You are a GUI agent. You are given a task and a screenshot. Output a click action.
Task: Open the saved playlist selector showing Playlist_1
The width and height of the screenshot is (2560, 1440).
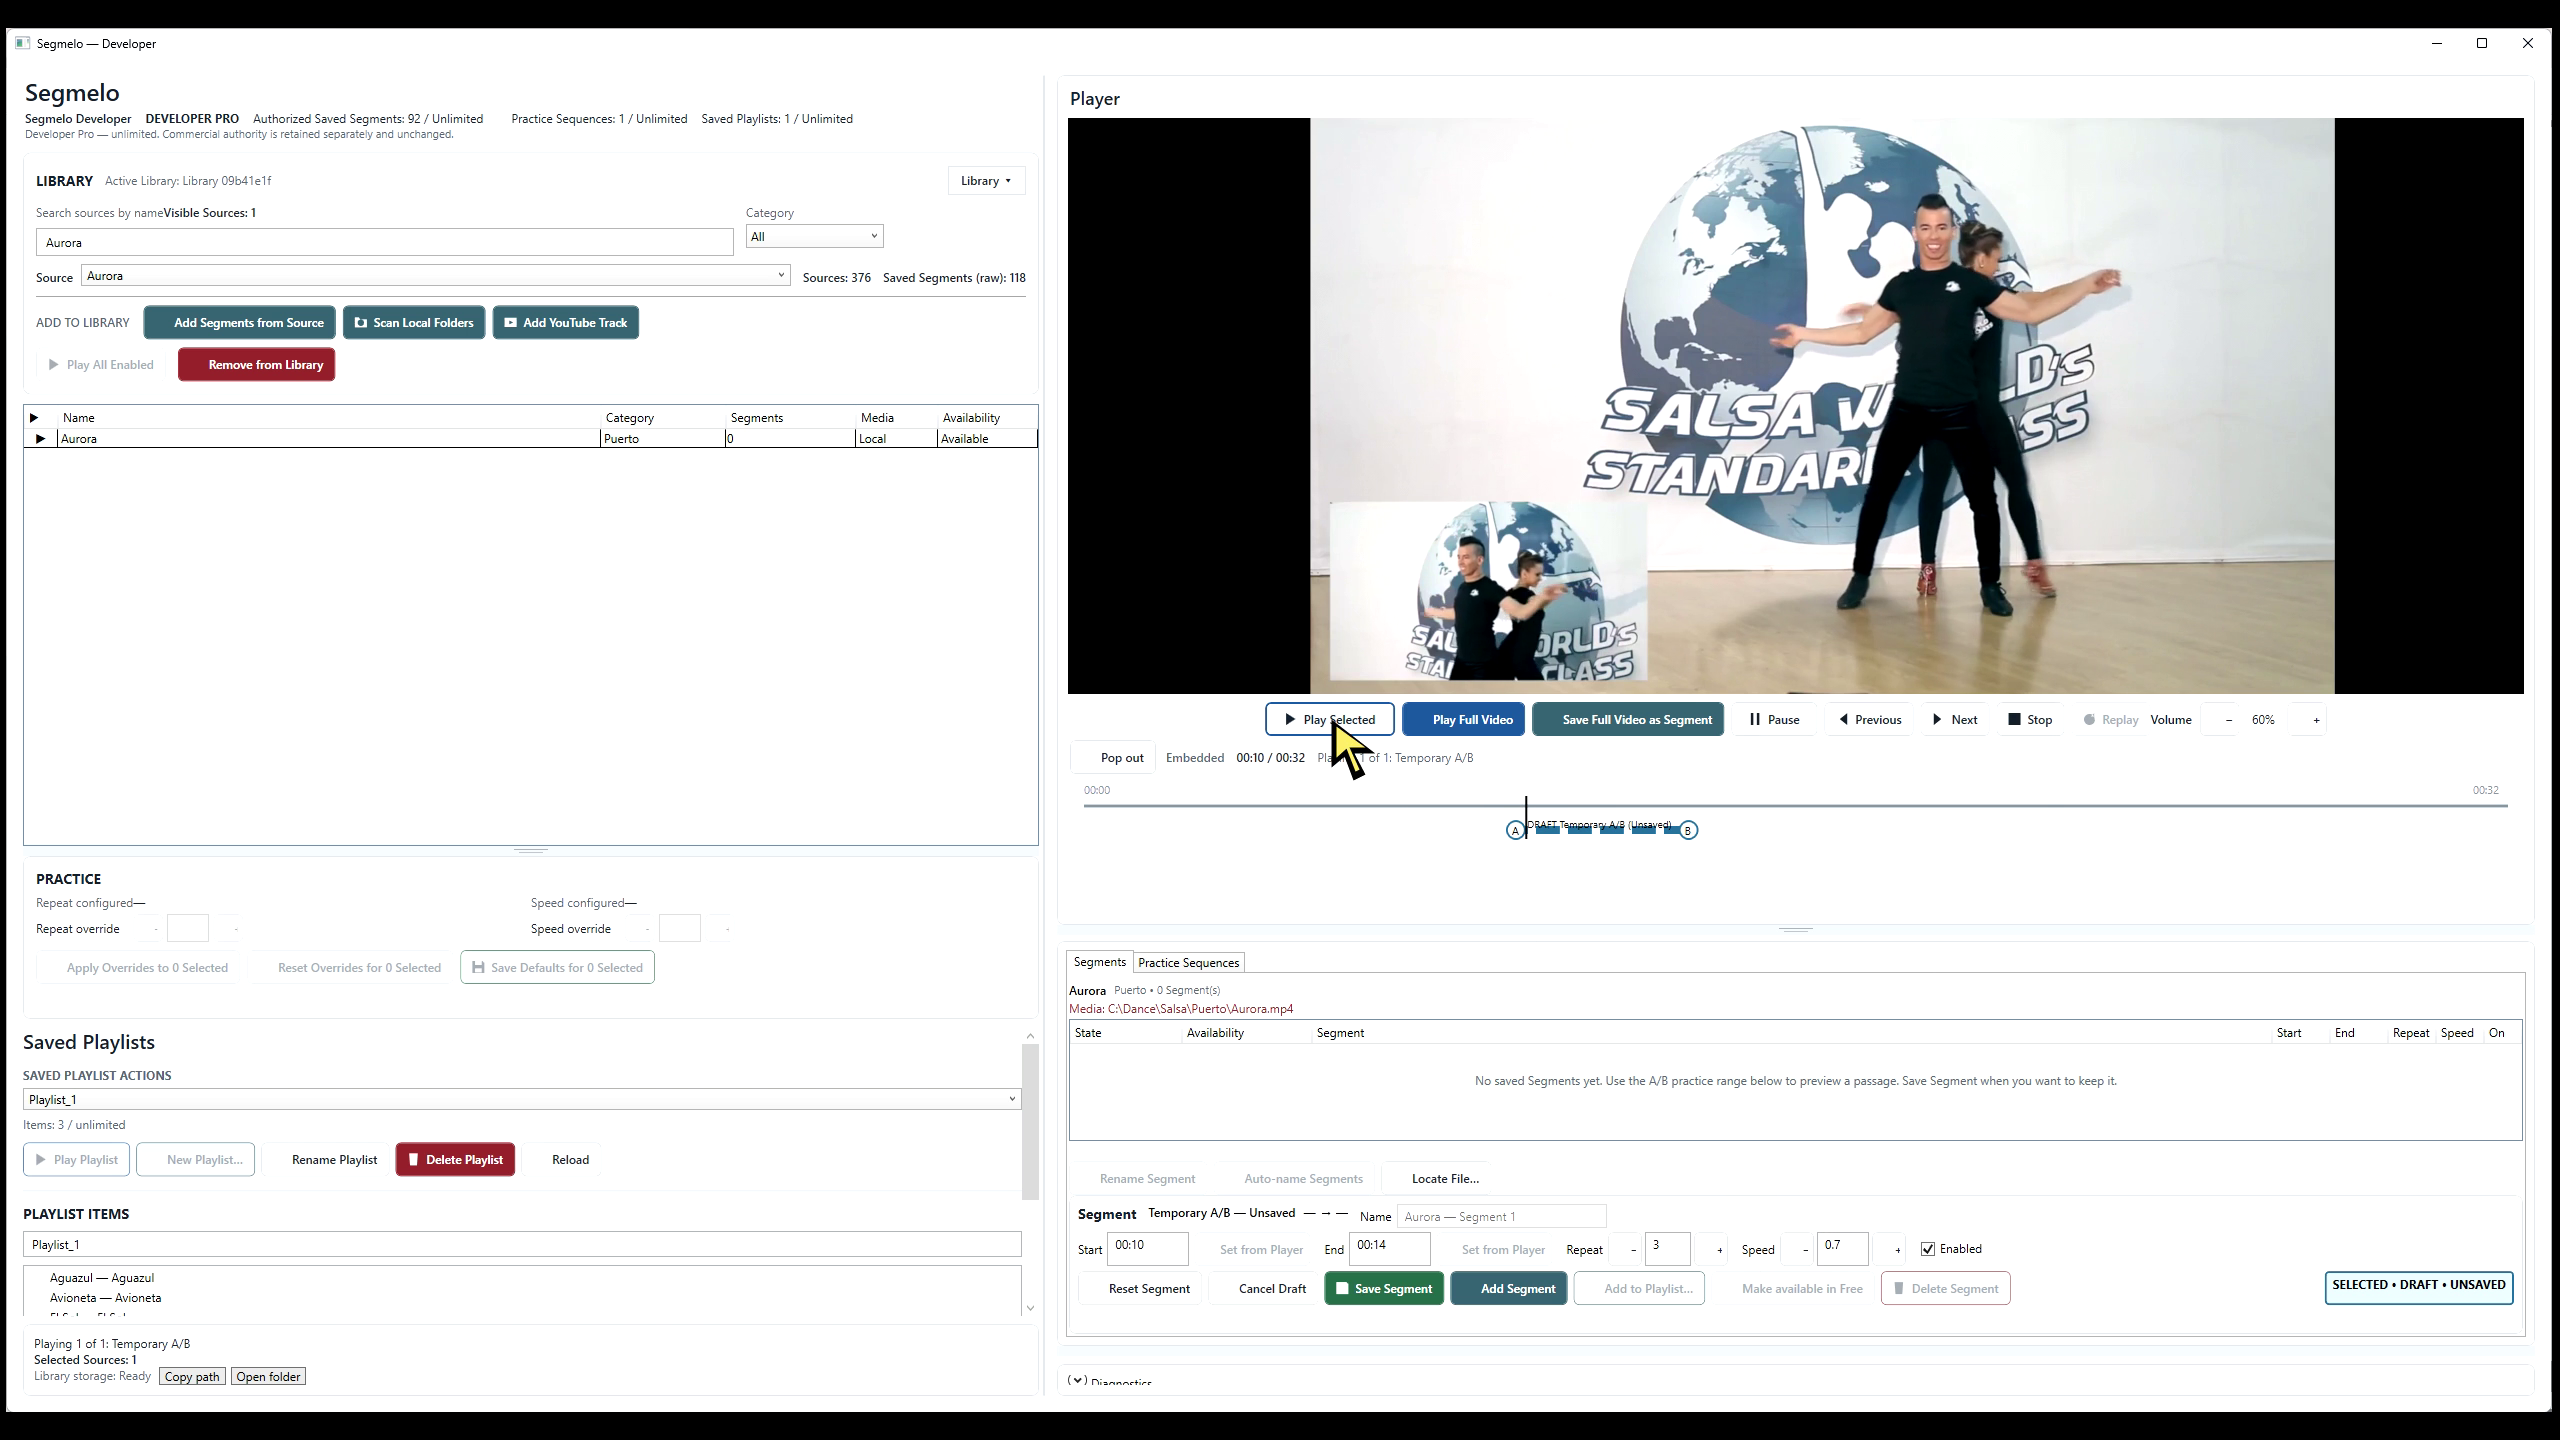[x=522, y=1099]
